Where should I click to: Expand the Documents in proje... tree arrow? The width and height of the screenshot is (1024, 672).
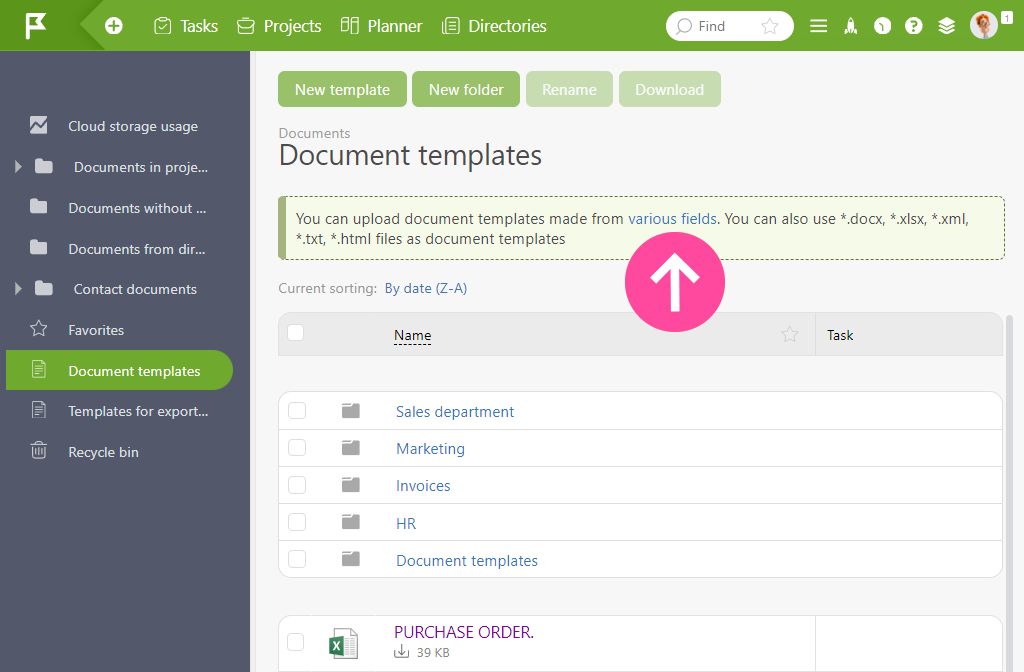click(18, 167)
